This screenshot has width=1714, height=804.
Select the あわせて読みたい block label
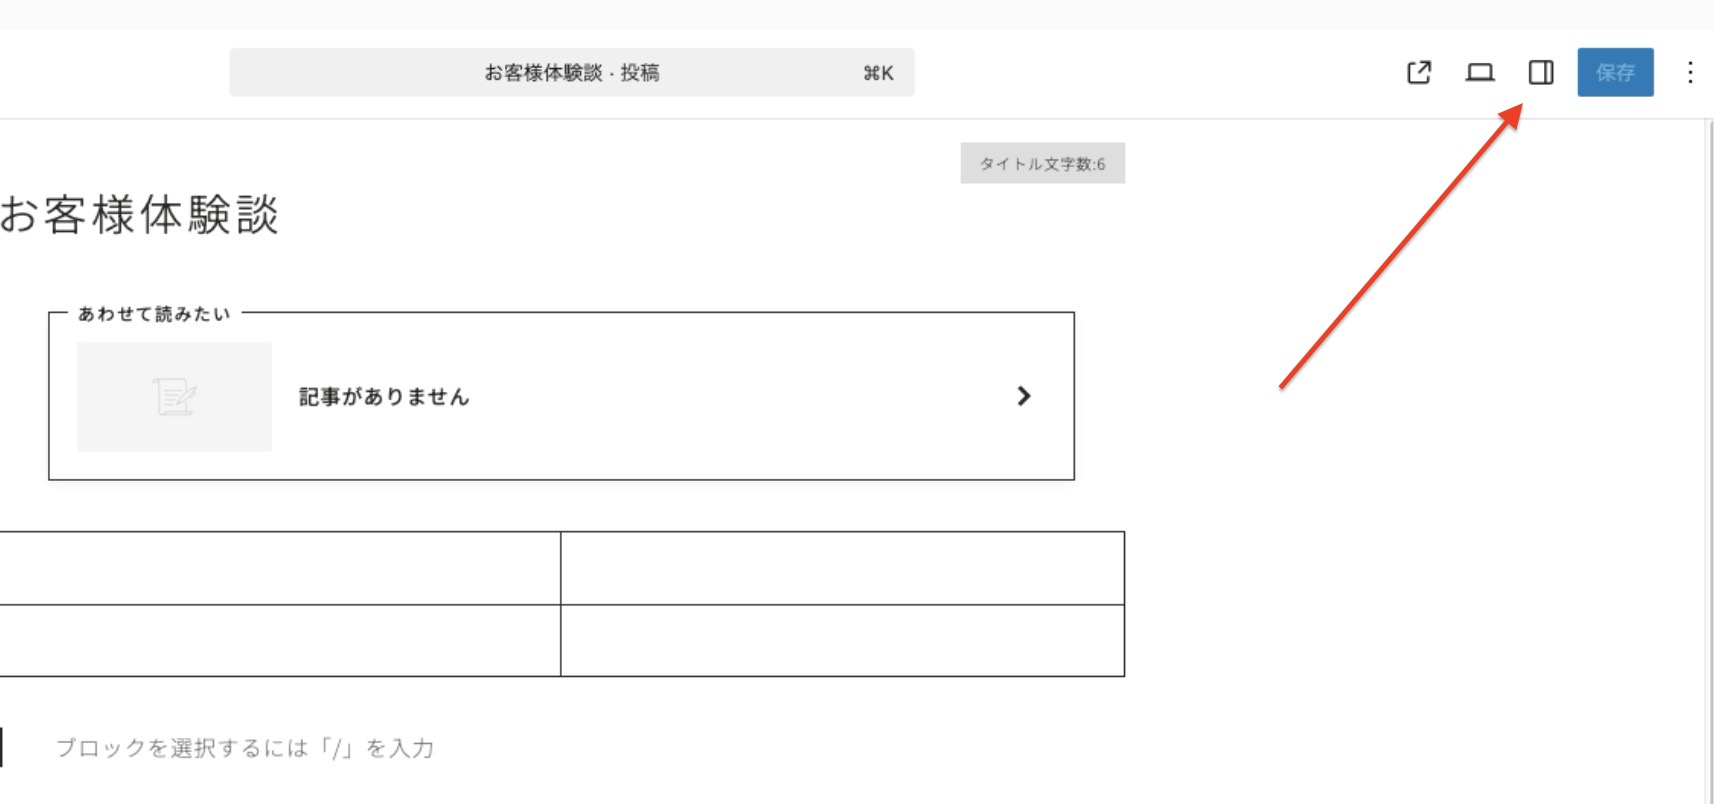click(x=154, y=314)
